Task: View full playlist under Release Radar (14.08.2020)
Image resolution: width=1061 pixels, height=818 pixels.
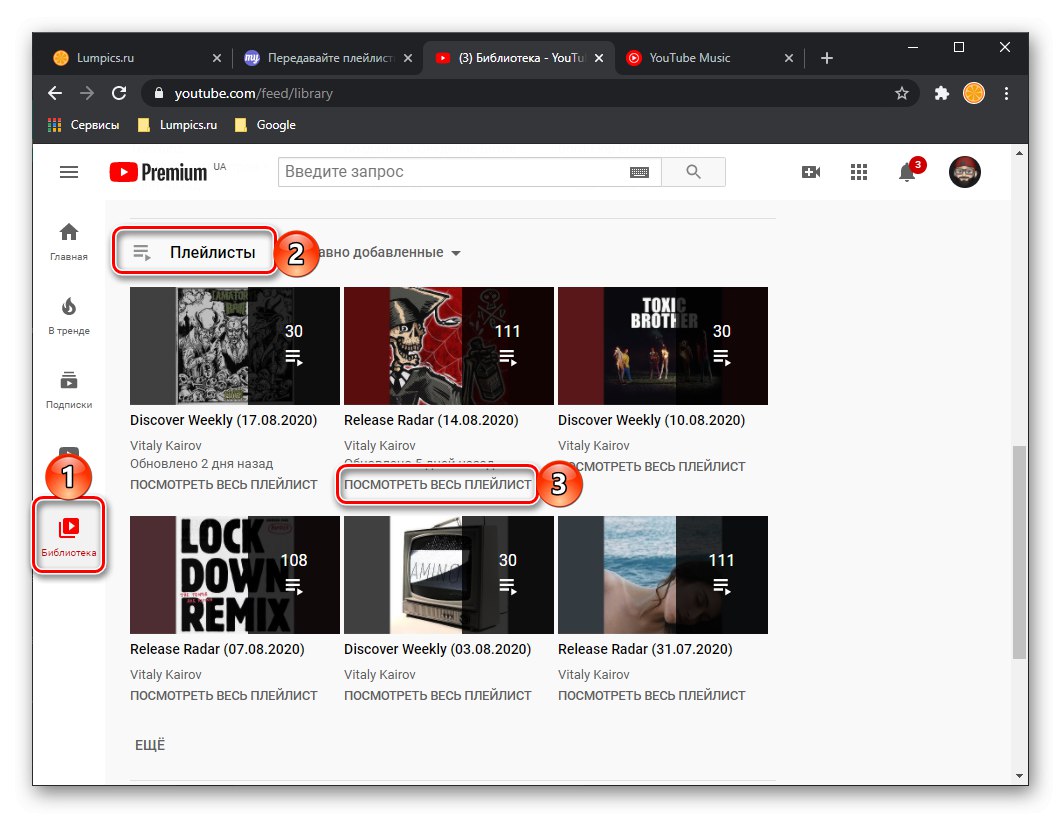Action: pos(437,484)
